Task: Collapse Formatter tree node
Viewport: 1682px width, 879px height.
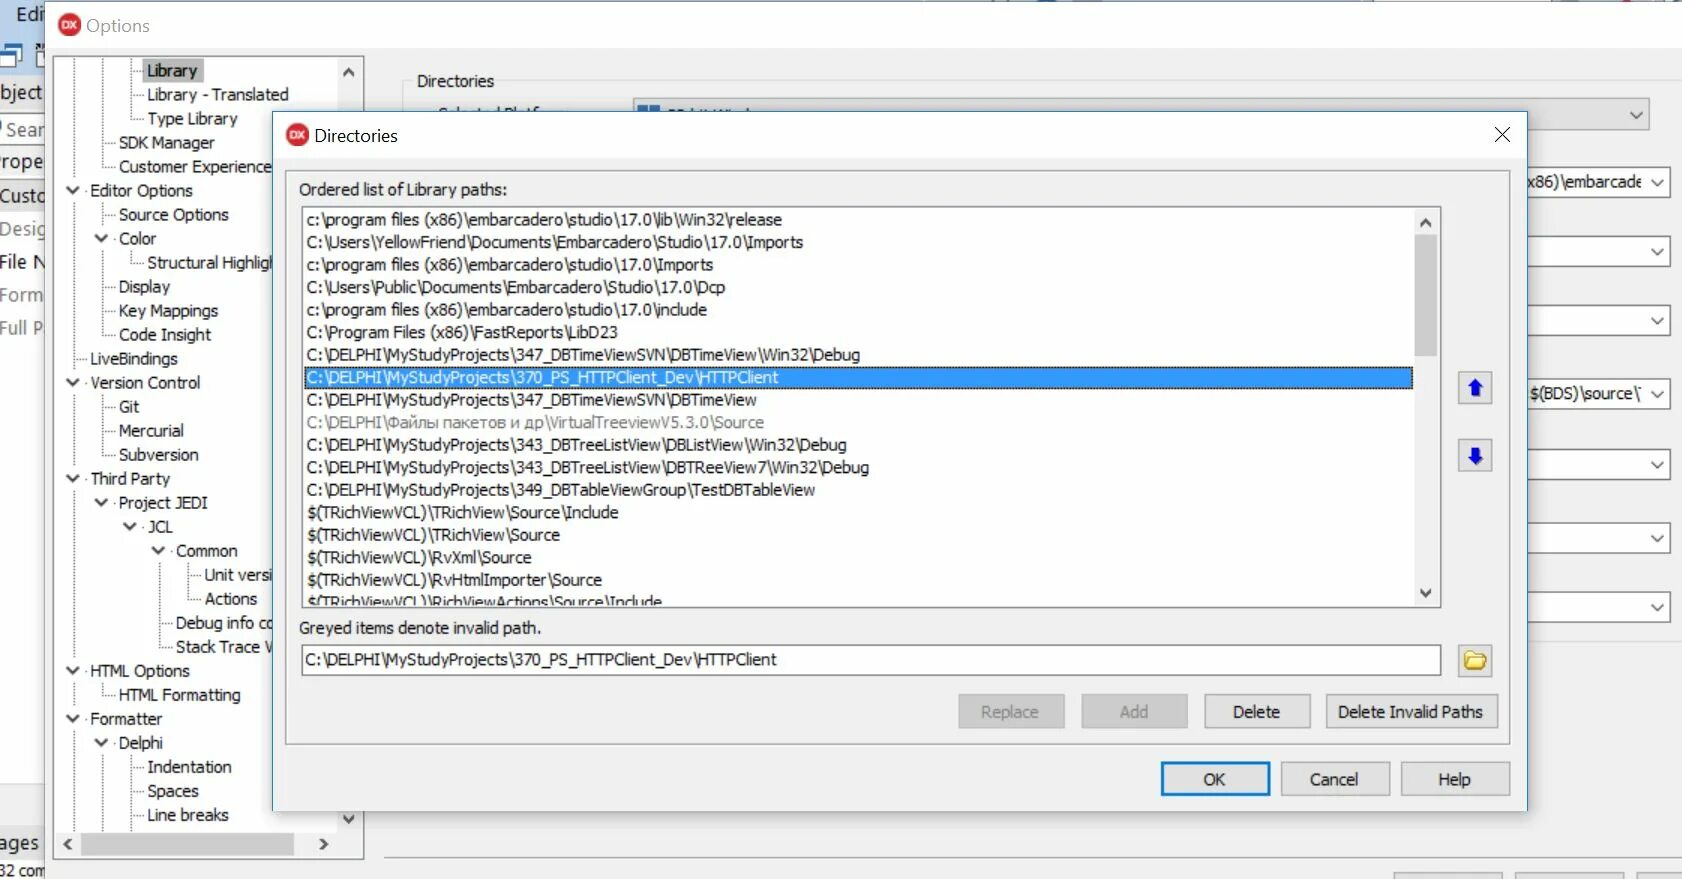Action: click(73, 718)
